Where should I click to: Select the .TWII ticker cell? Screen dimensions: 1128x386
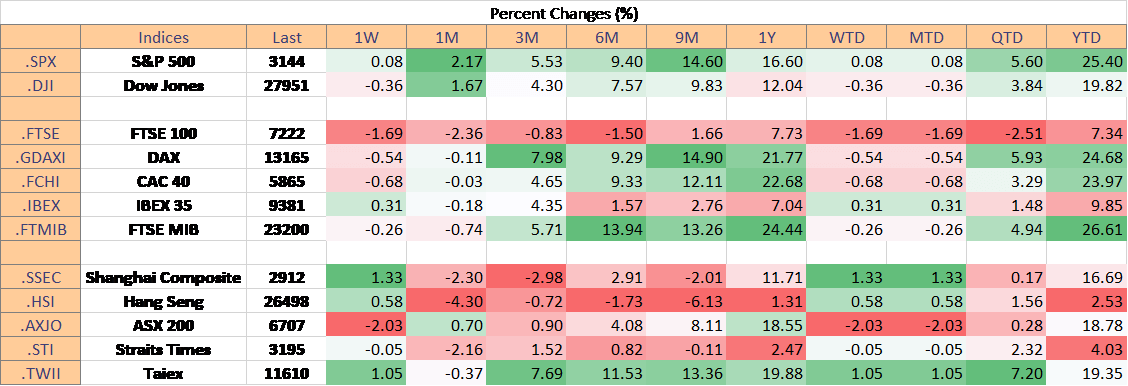40,373
